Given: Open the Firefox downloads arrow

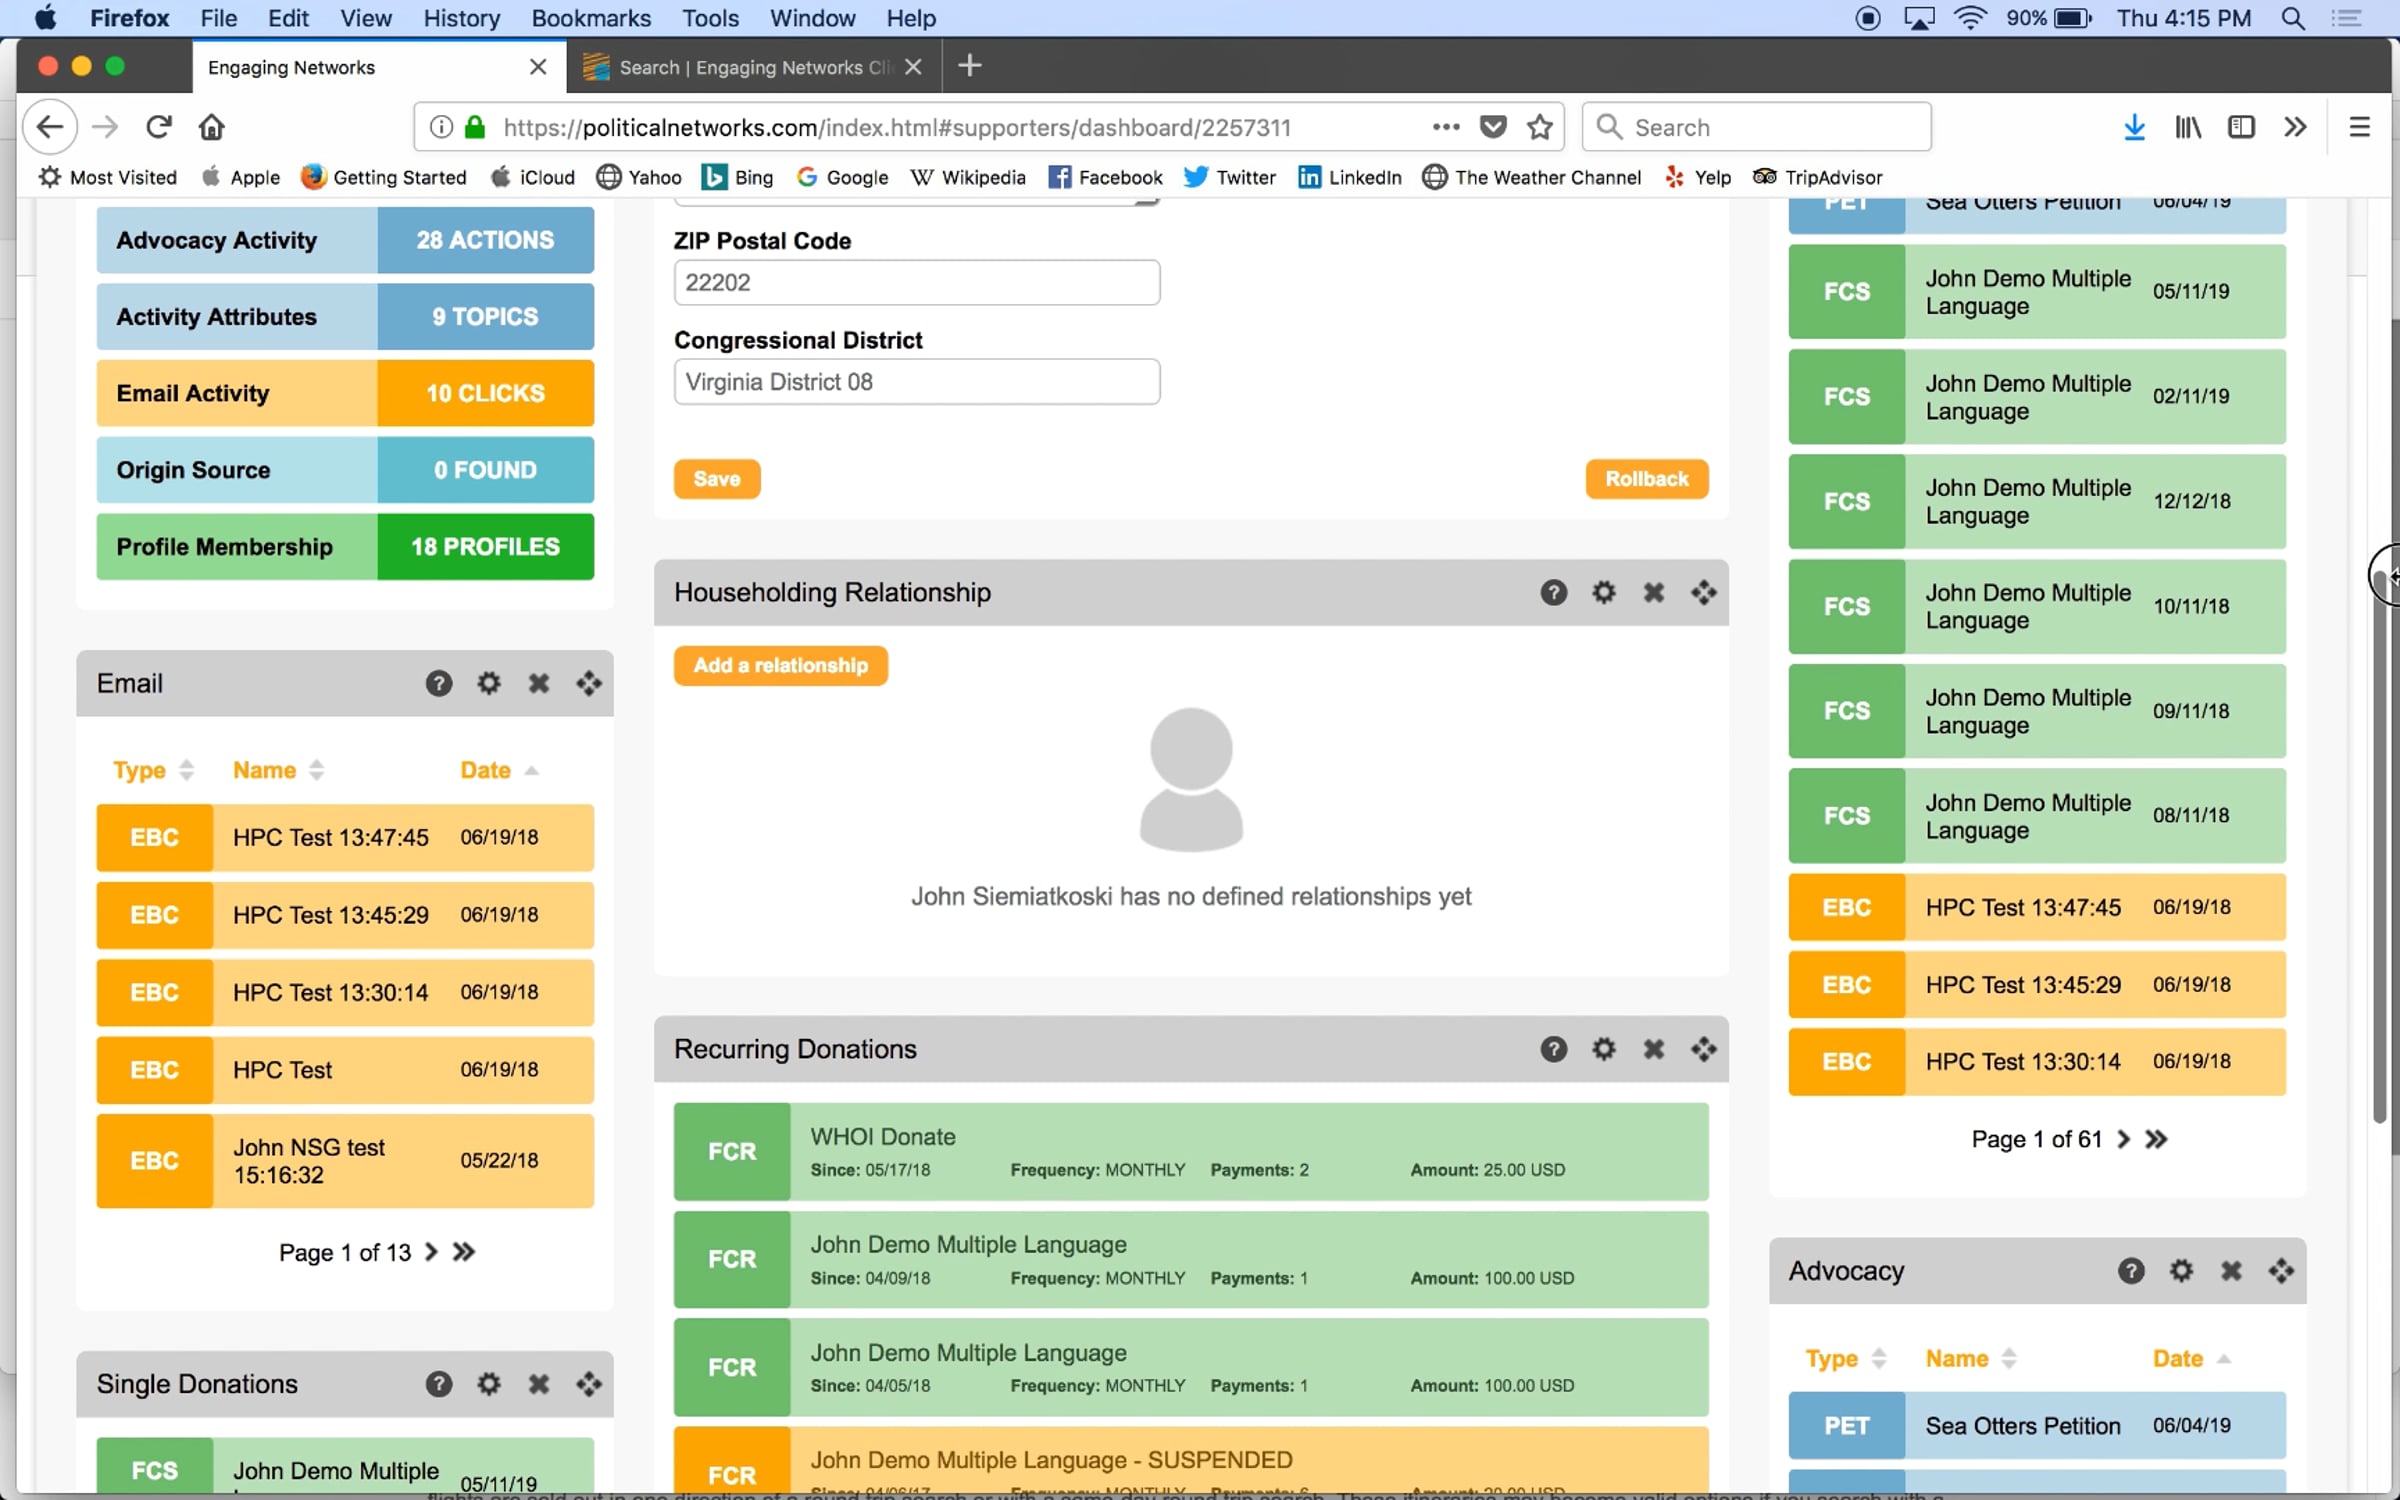Looking at the screenshot, I should tap(2133, 127).
